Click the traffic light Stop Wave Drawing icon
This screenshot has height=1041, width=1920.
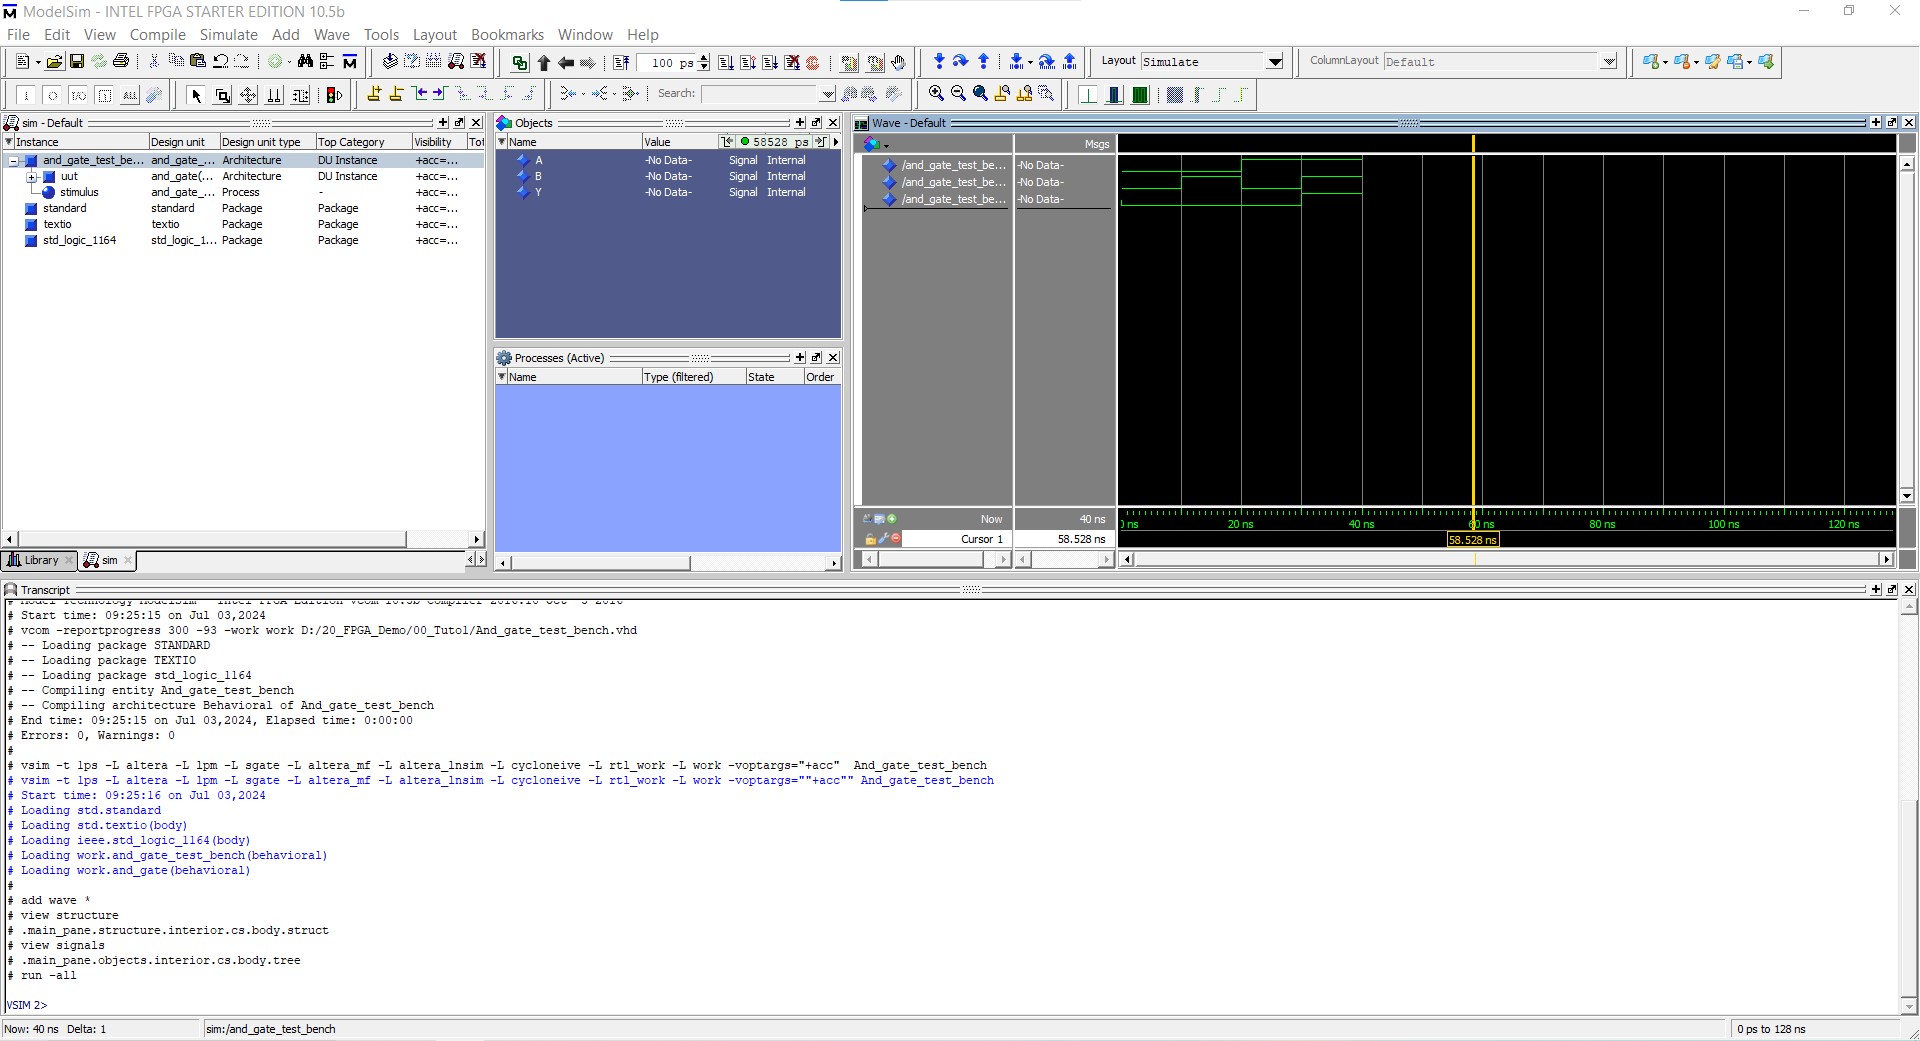pyautogui.click(x=335, y=95)
